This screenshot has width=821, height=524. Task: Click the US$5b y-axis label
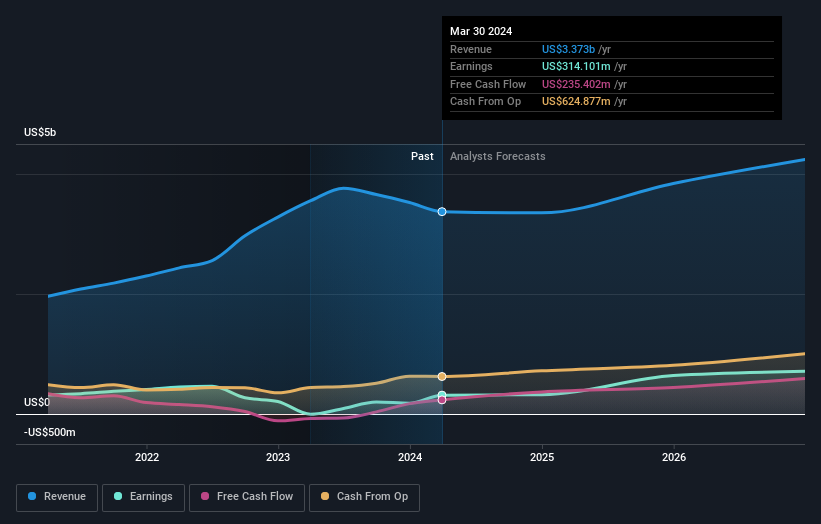40,132
